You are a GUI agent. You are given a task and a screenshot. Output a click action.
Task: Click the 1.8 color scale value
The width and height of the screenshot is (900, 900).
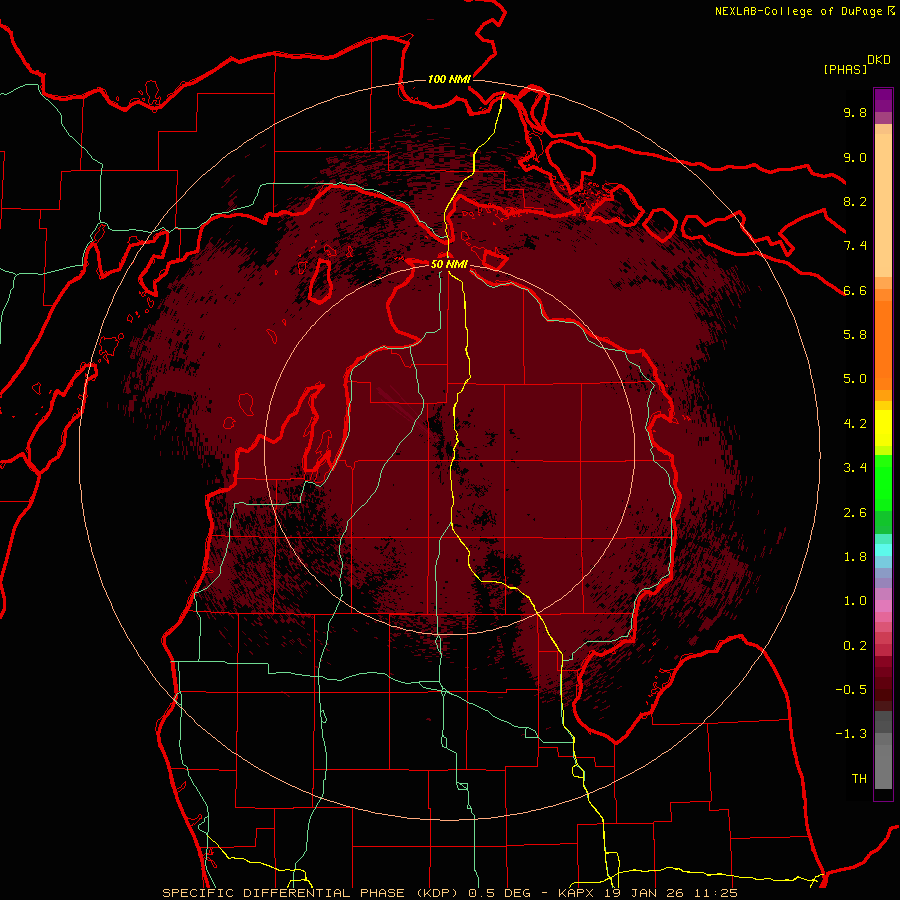click(855, 557)
